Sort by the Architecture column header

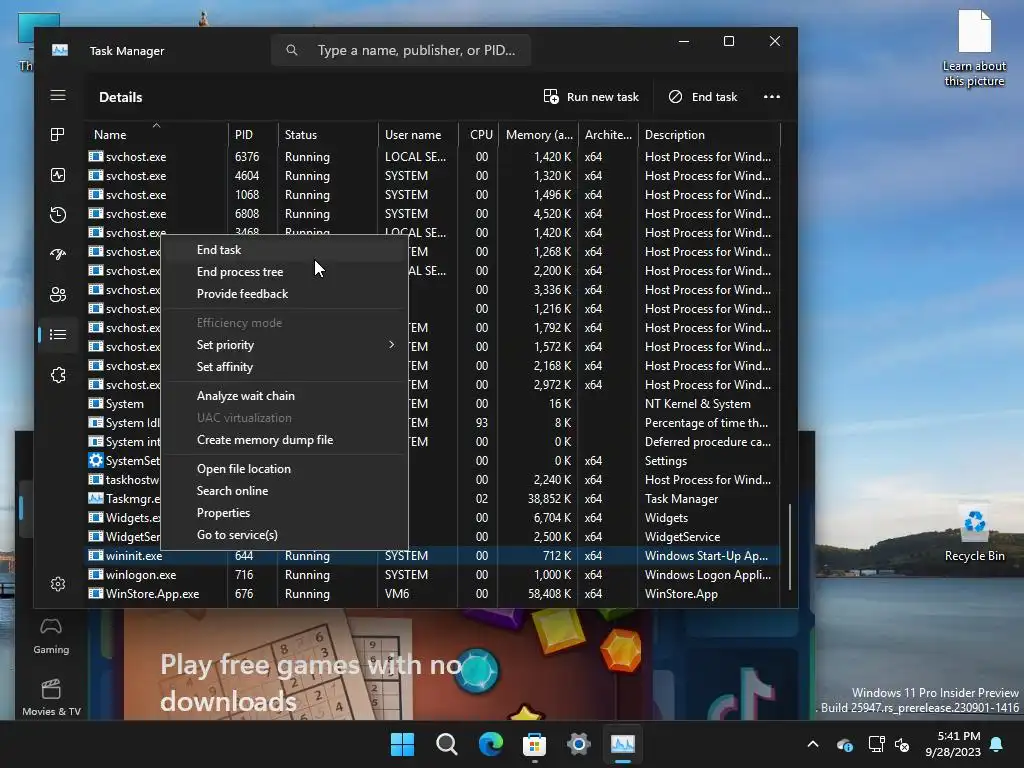coord(608,135)
